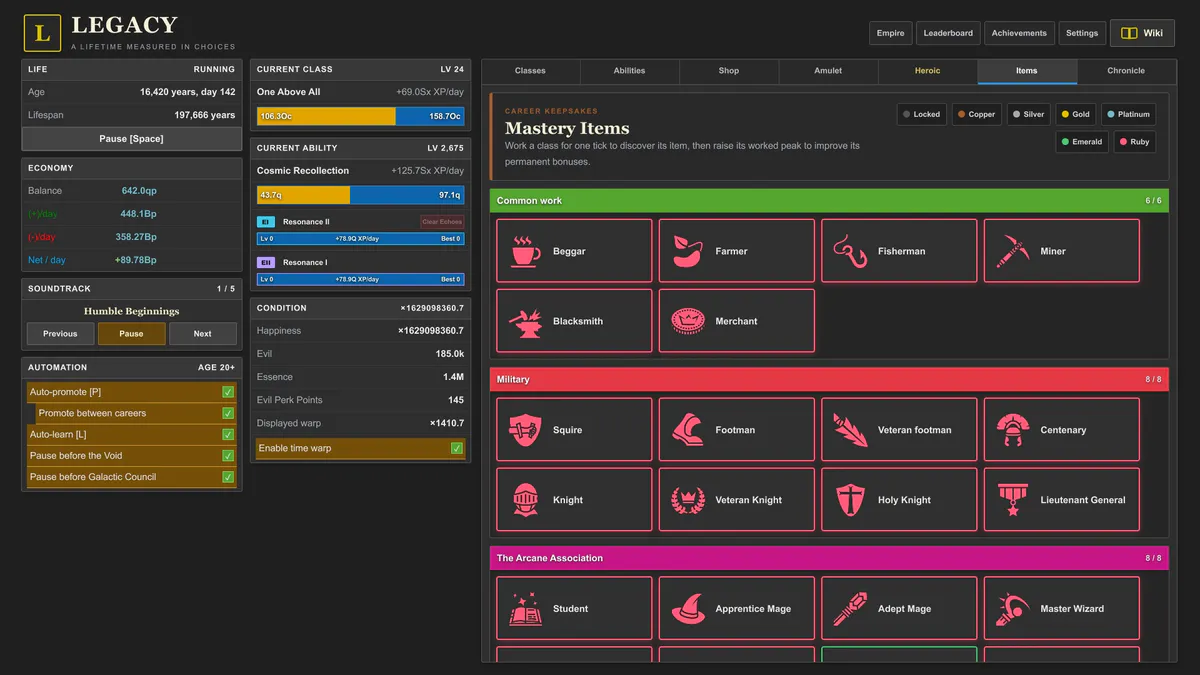Viewport: 1200px width, 675px height.
Task: Click the Beggar coffee cup icon
Action: [x=525, y=251]
